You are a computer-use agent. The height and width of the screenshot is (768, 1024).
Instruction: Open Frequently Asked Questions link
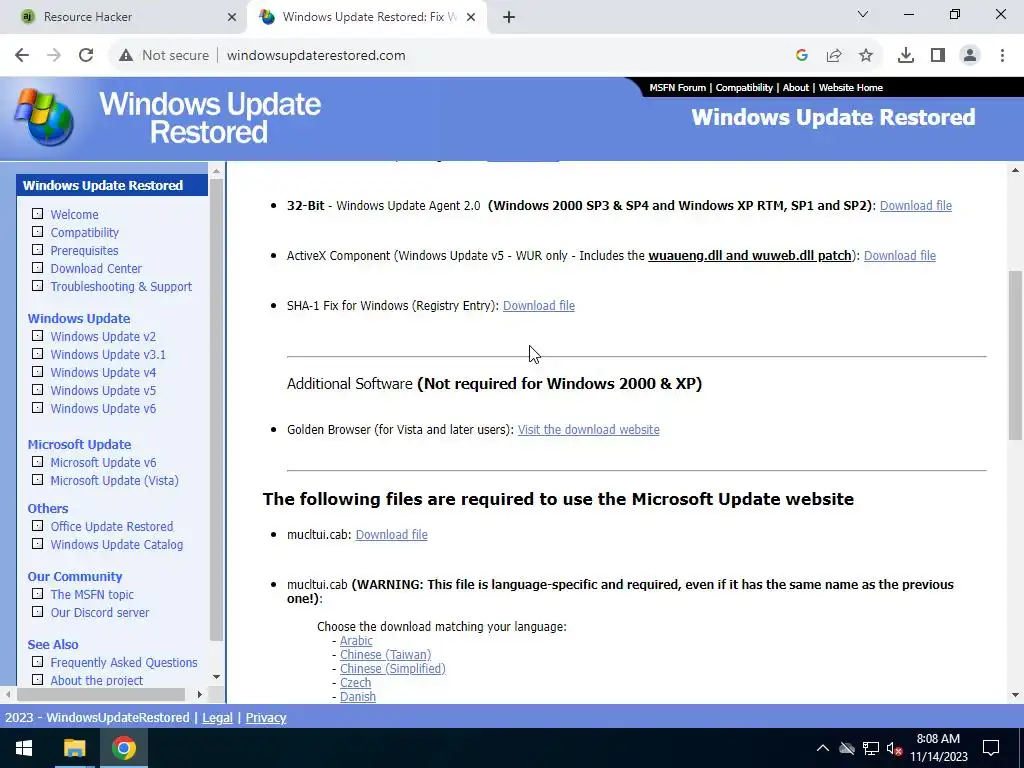pos(123,663)
